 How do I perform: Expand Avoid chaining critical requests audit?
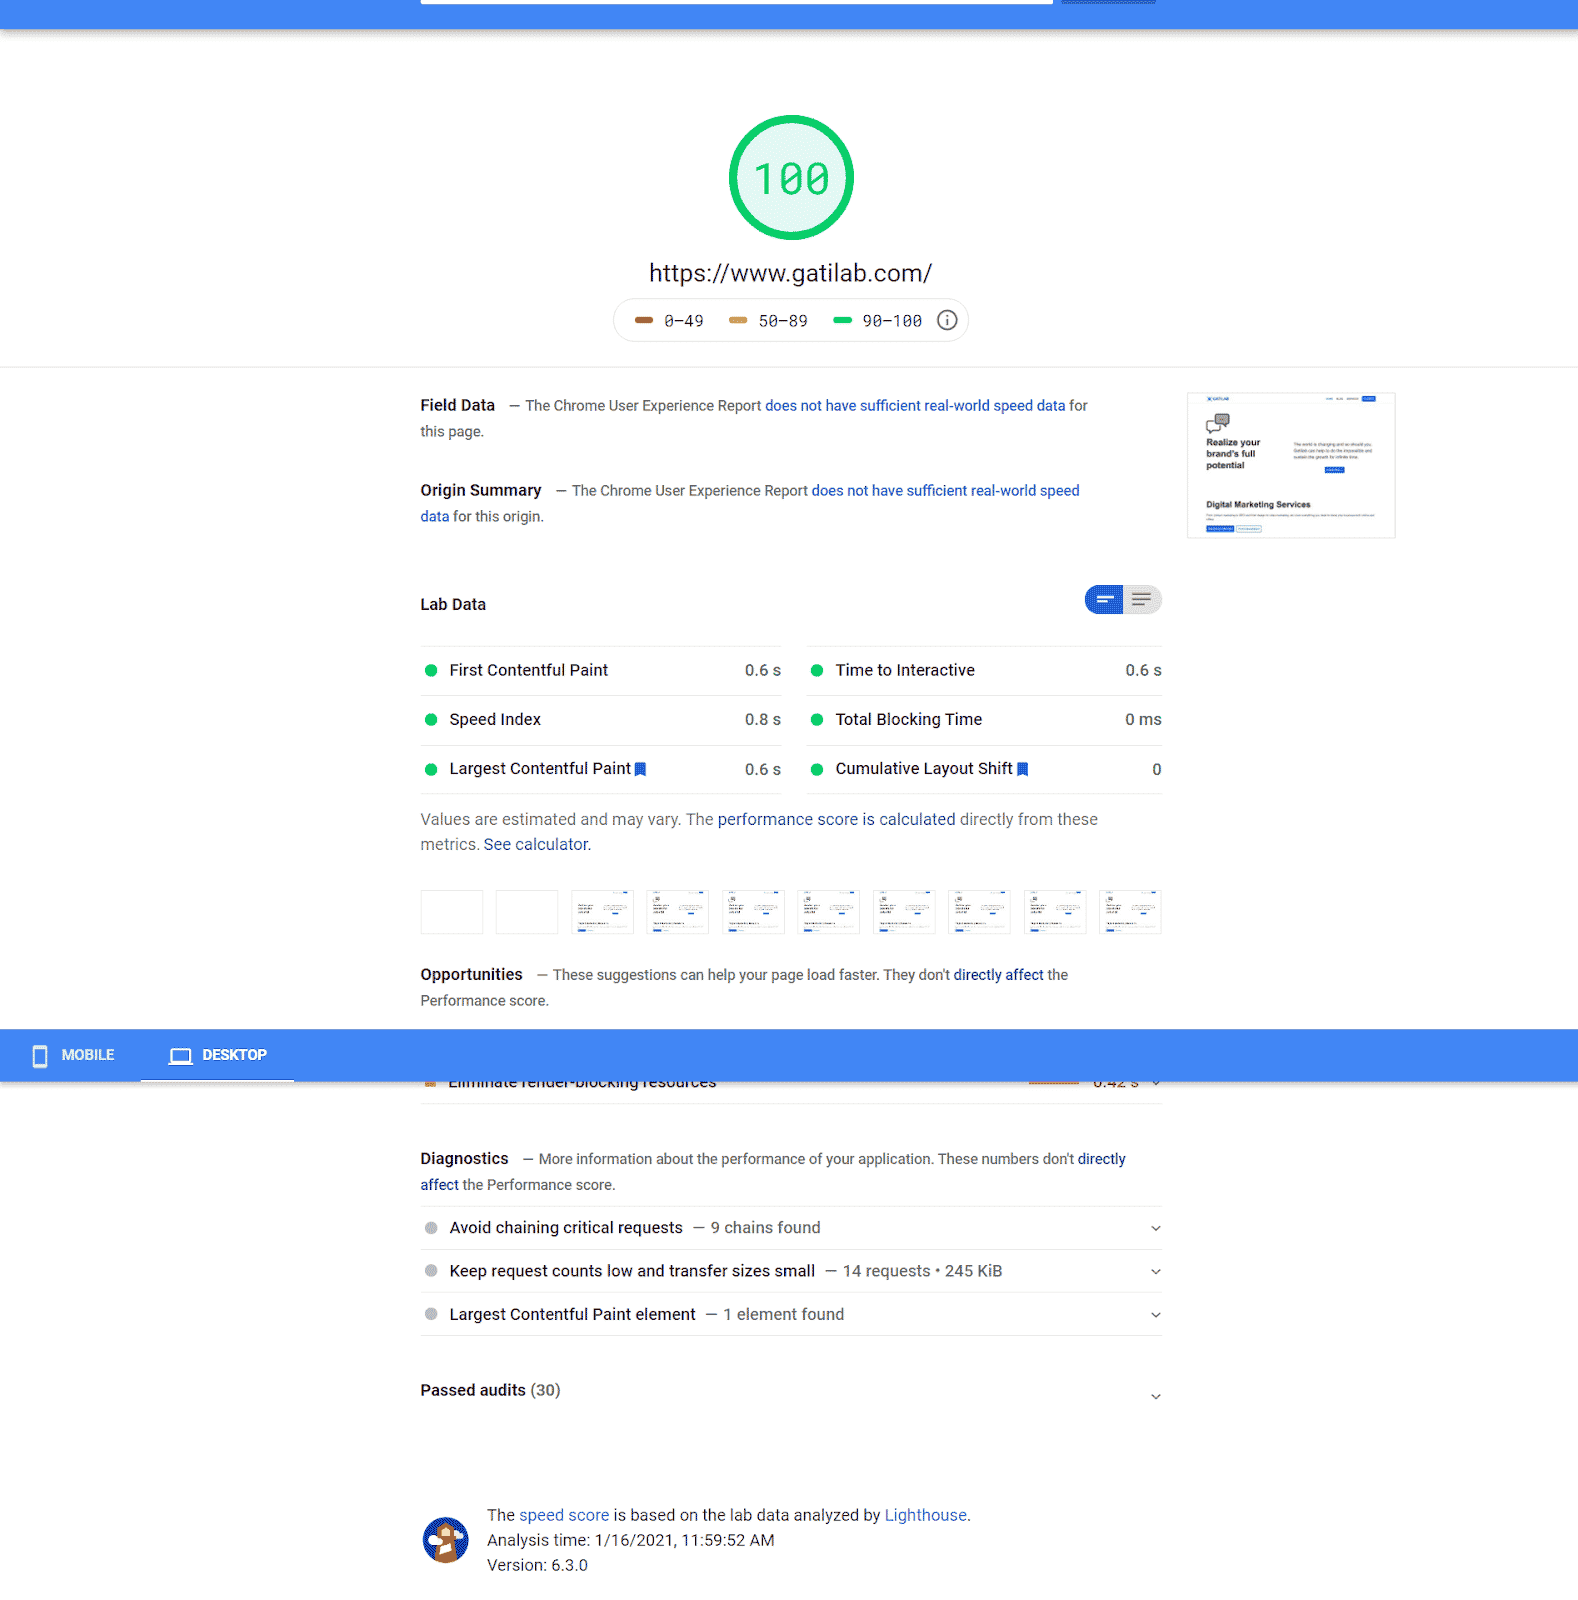click(x=791, y=1228)
